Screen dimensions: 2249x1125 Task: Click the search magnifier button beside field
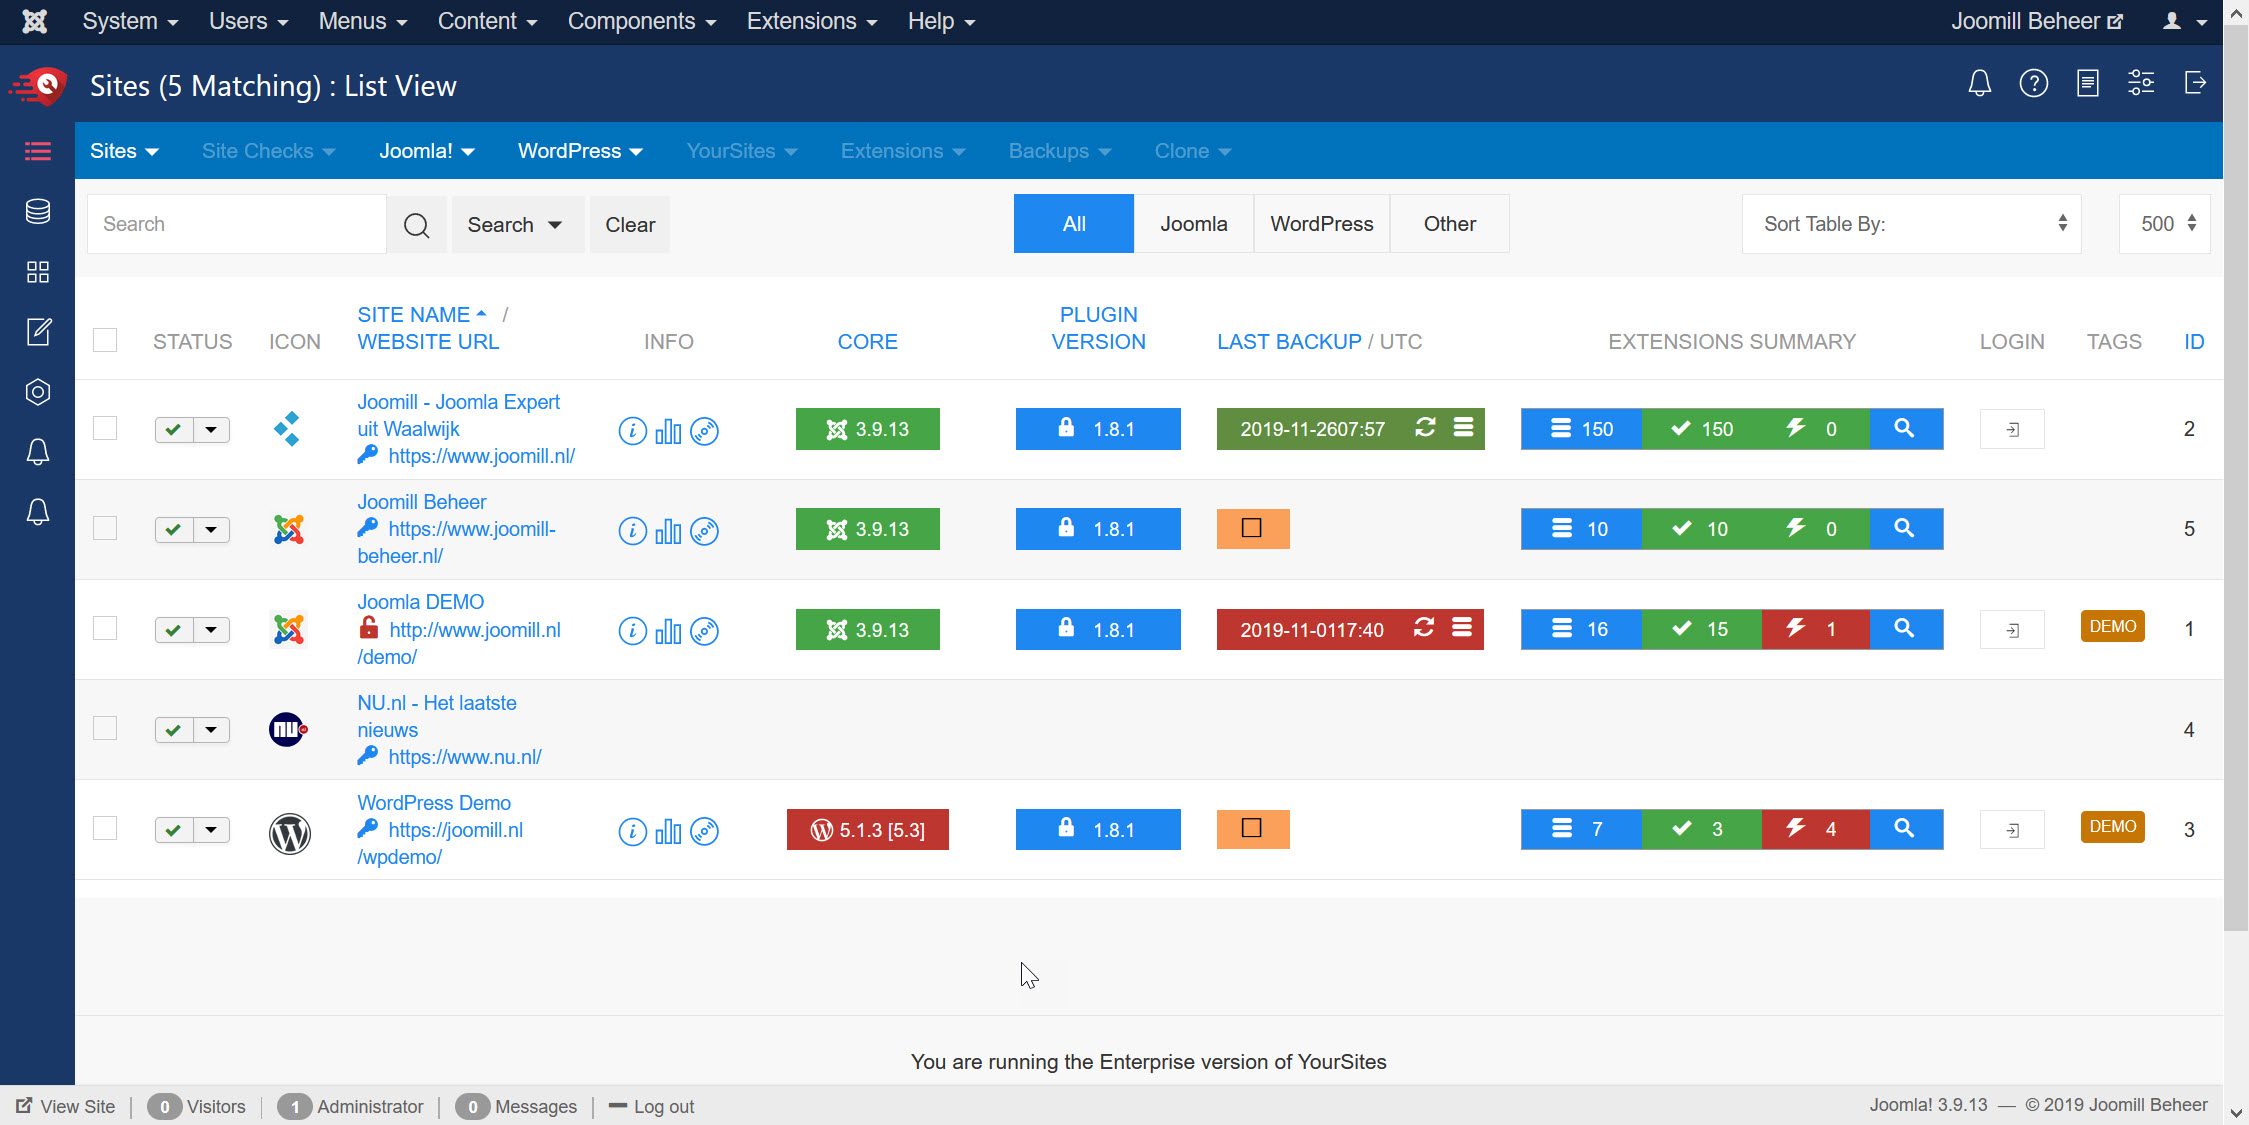(416, 225)
